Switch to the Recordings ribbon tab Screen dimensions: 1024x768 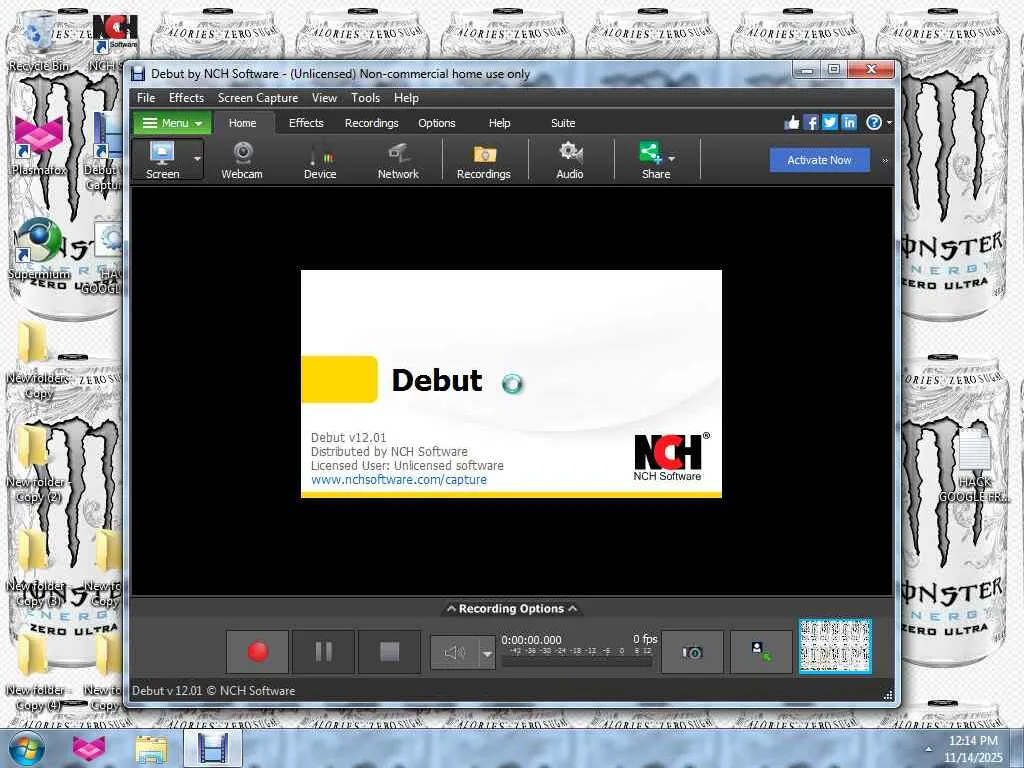[x=372, y=123]
